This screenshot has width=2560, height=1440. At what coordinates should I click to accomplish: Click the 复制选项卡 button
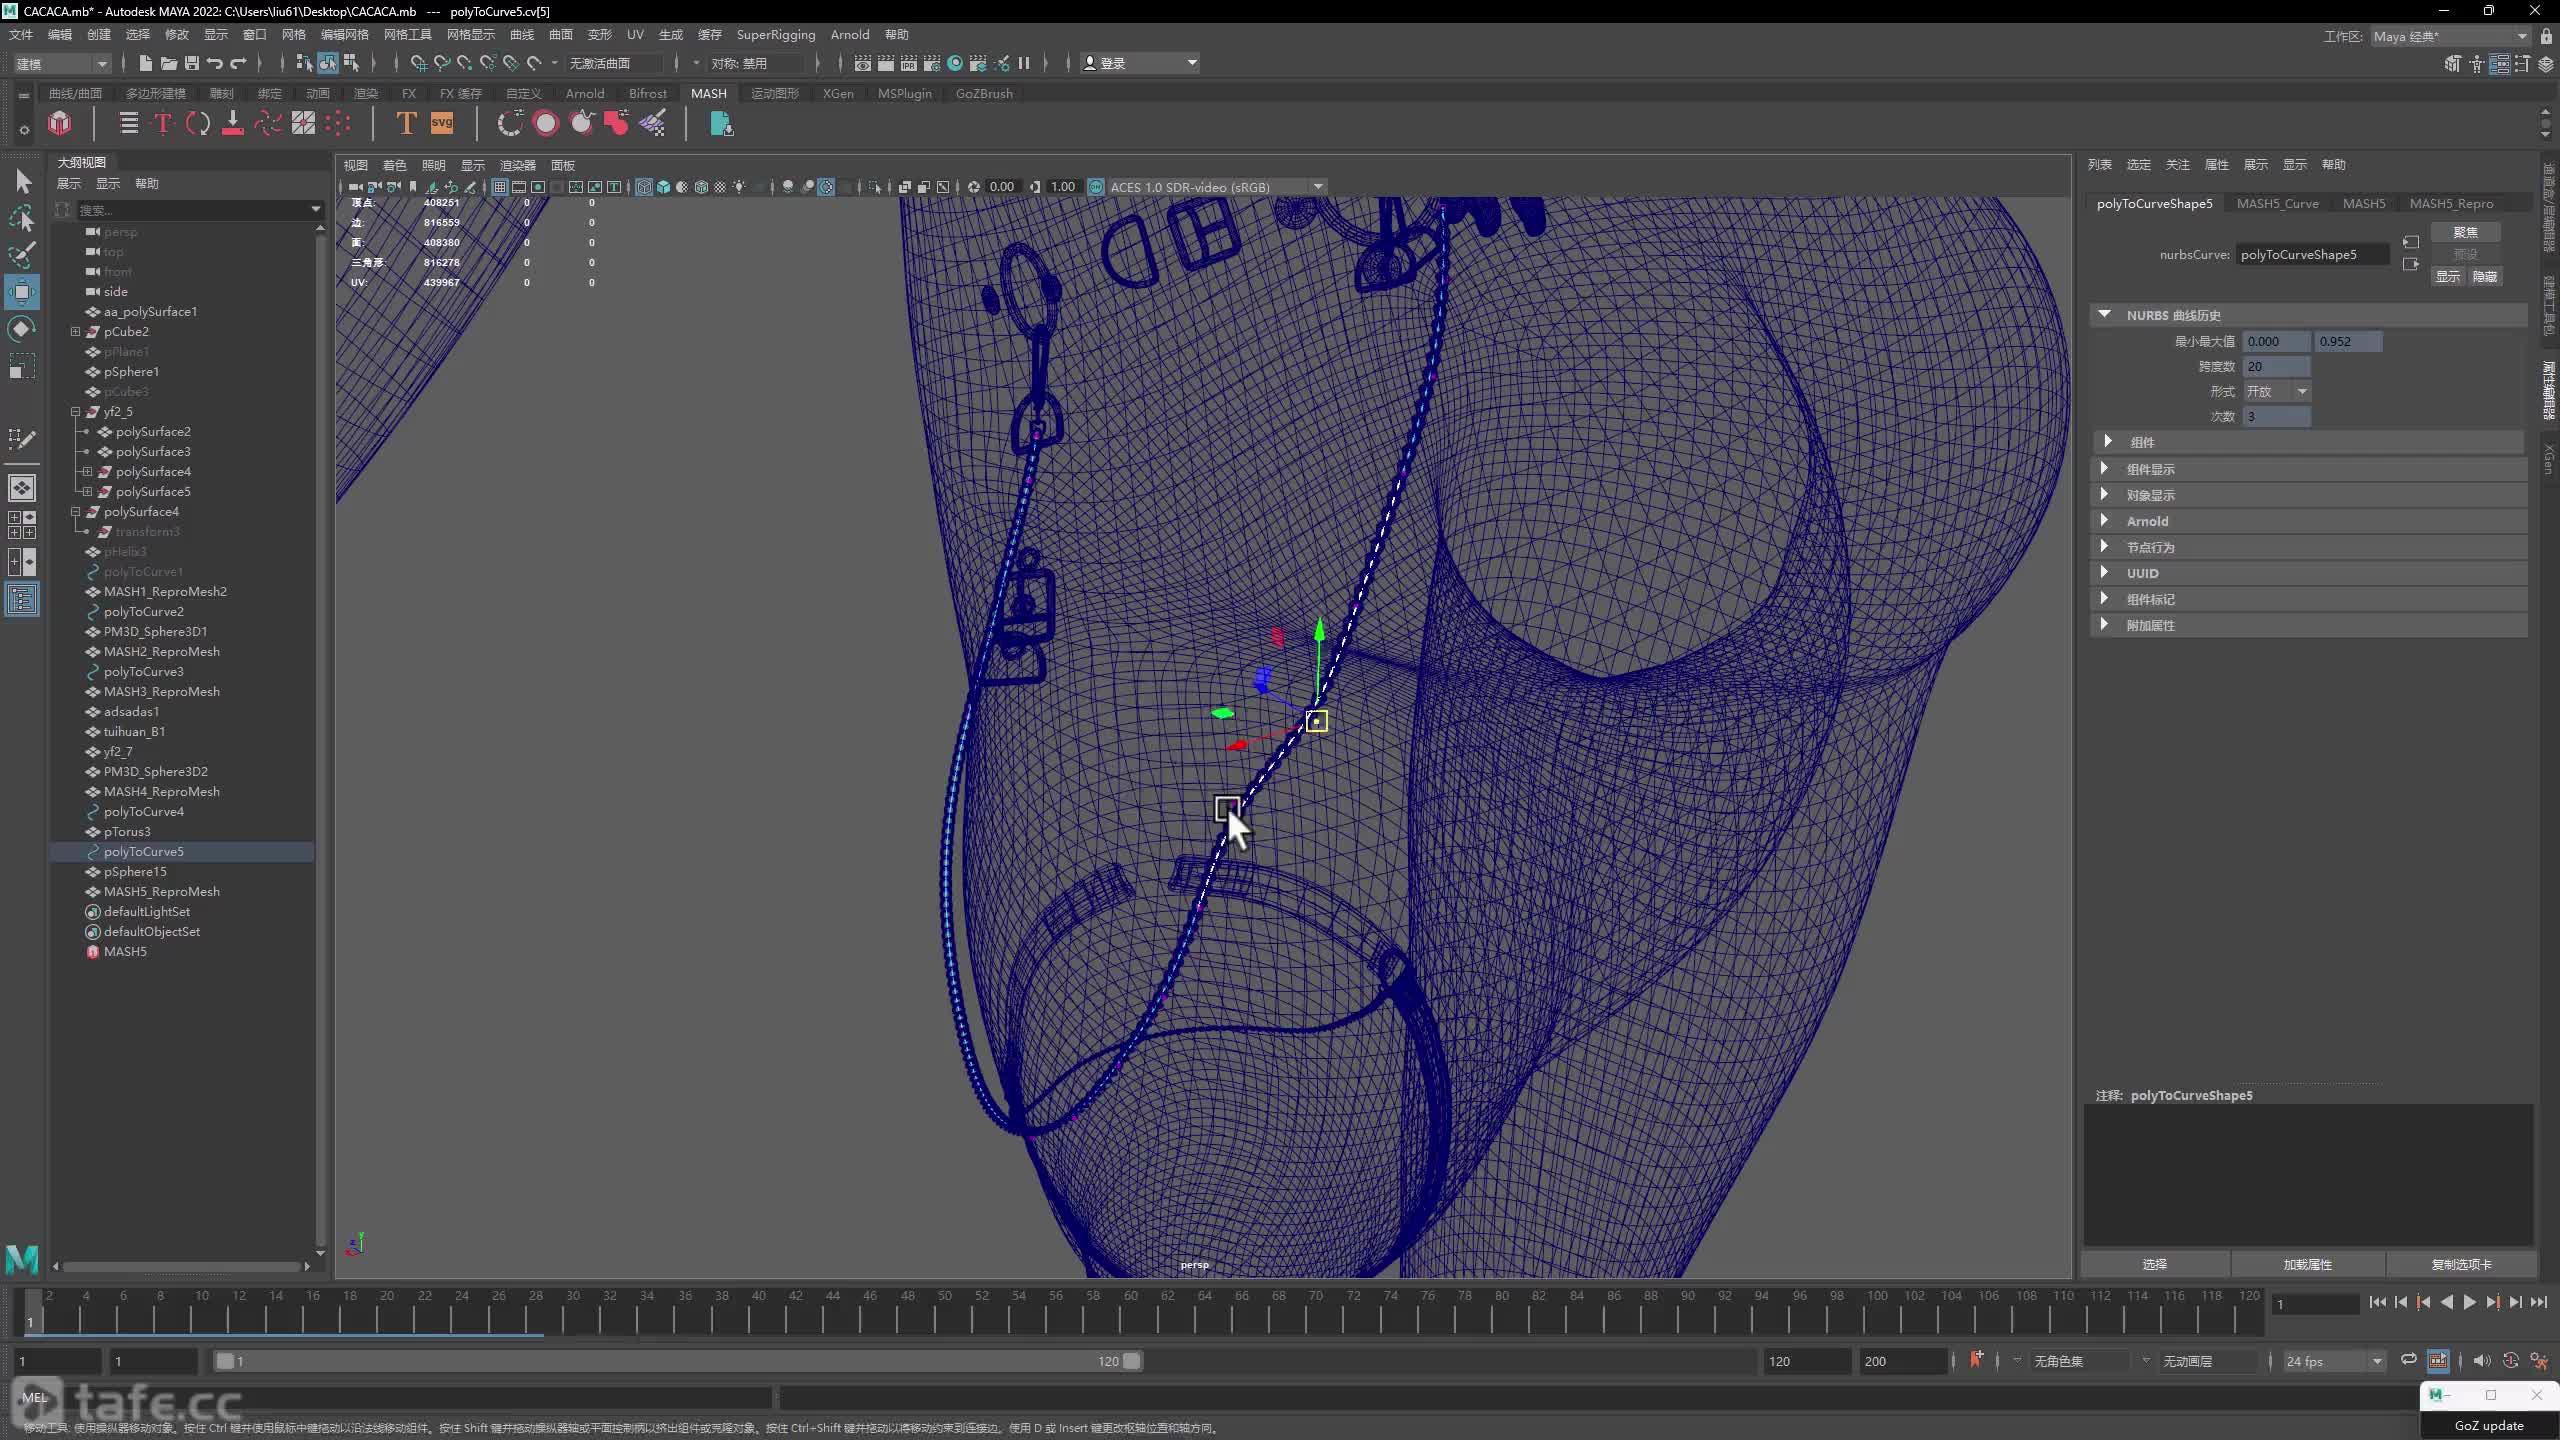[2461, 1264]
